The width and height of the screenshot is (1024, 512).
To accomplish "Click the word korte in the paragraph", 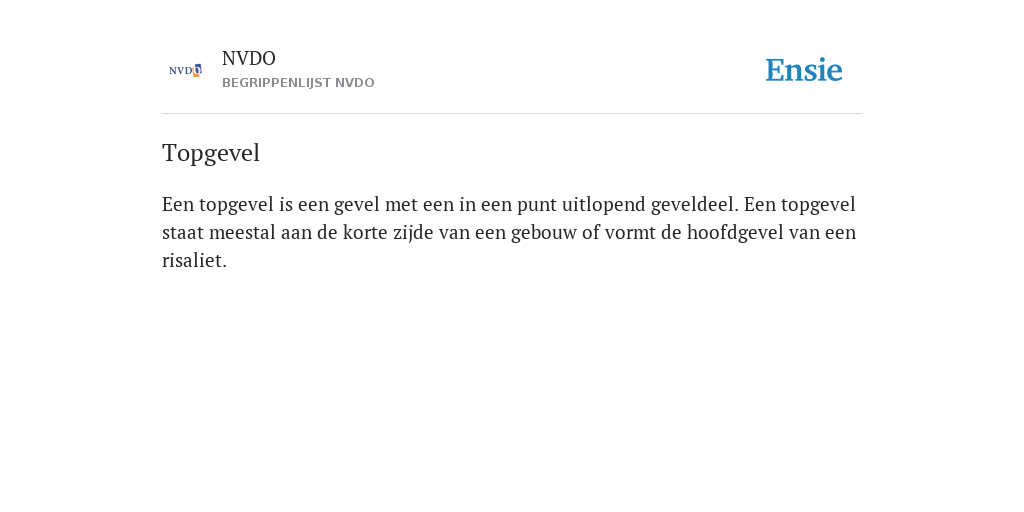I will 365,232.
